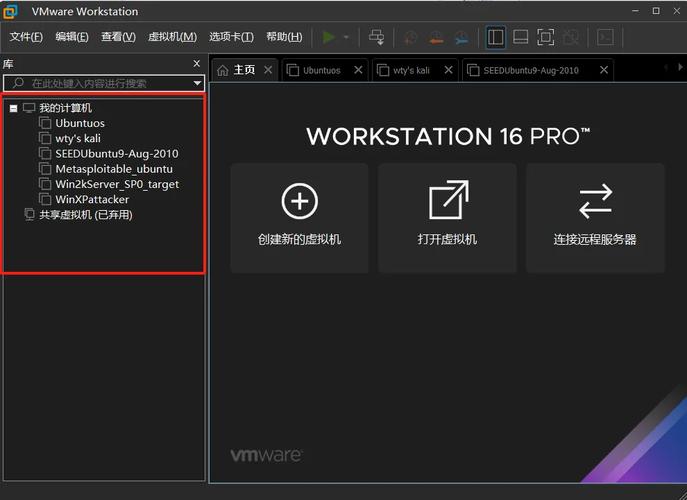687x500 pixels.
Task: Click the VM icon beside Win2kServer_SP0_target
Action: tap(45, 184)
